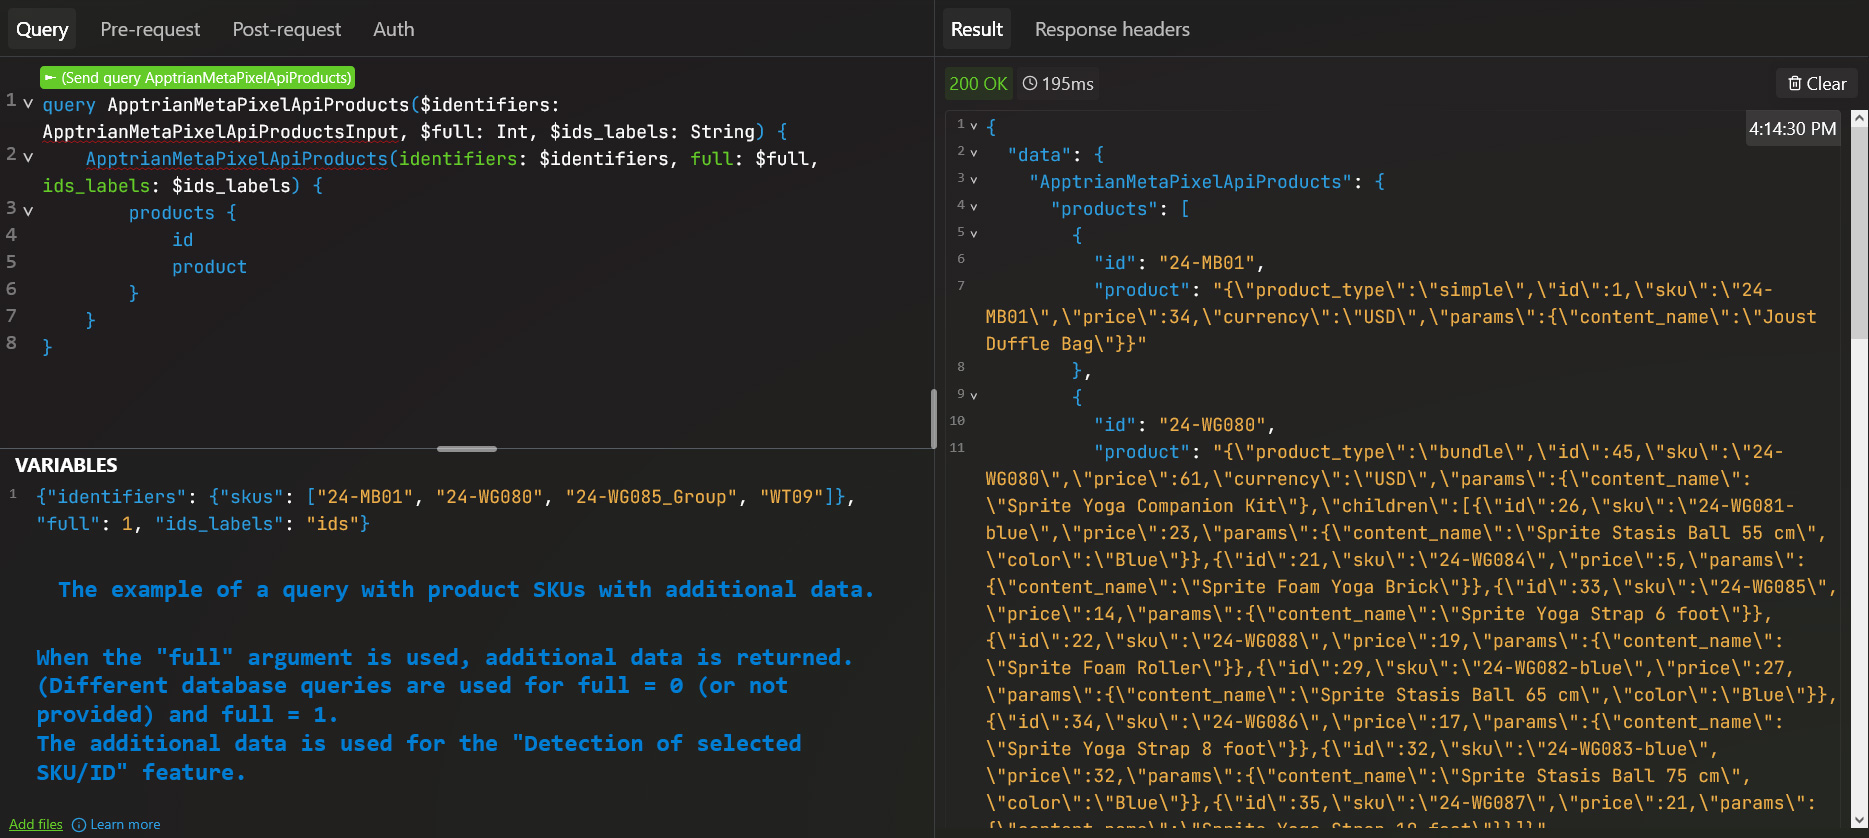Click the "product" field in query line 5
This screenshot has width=1869, height=838.
click(209, 267)
